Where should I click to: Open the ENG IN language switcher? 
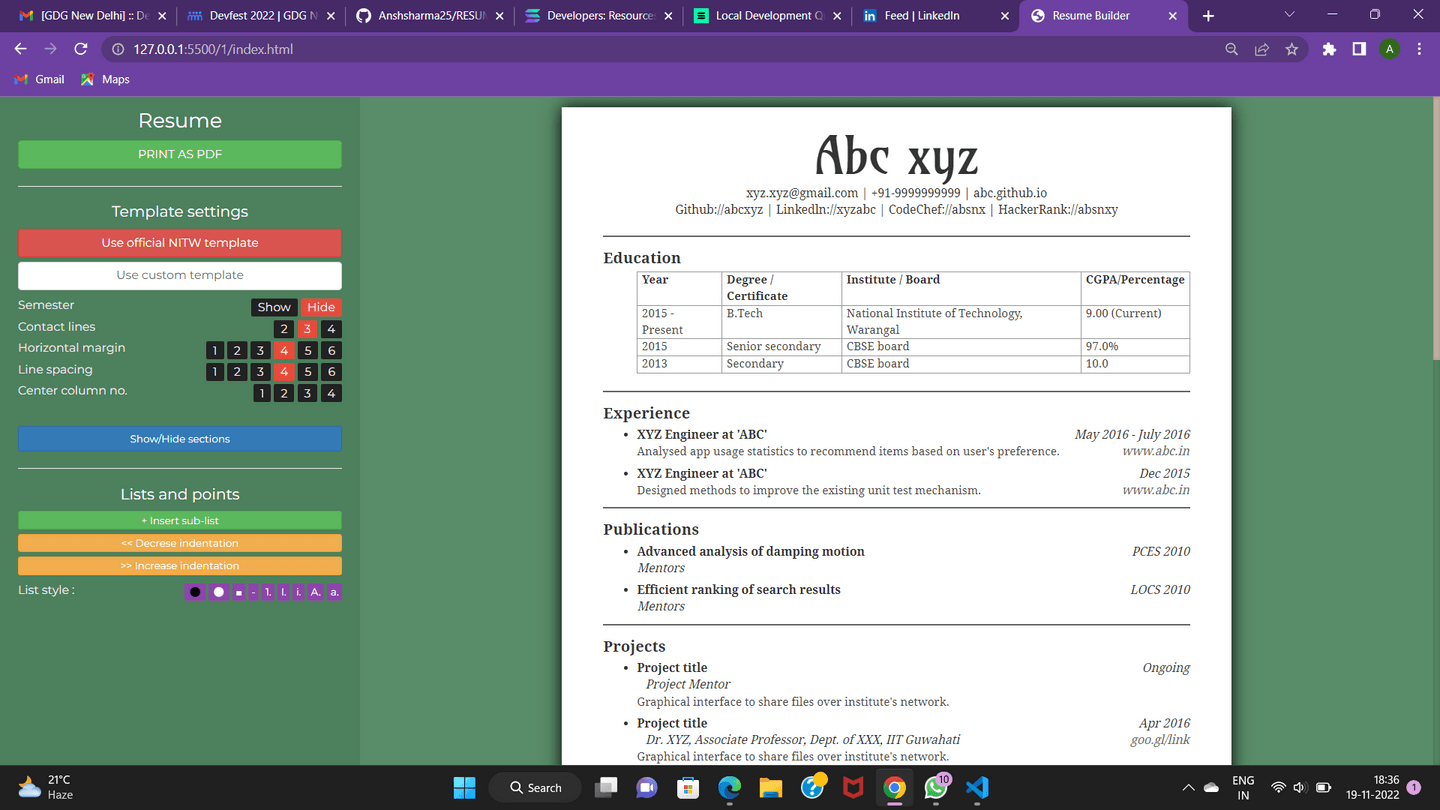[x=1243, y=788]
